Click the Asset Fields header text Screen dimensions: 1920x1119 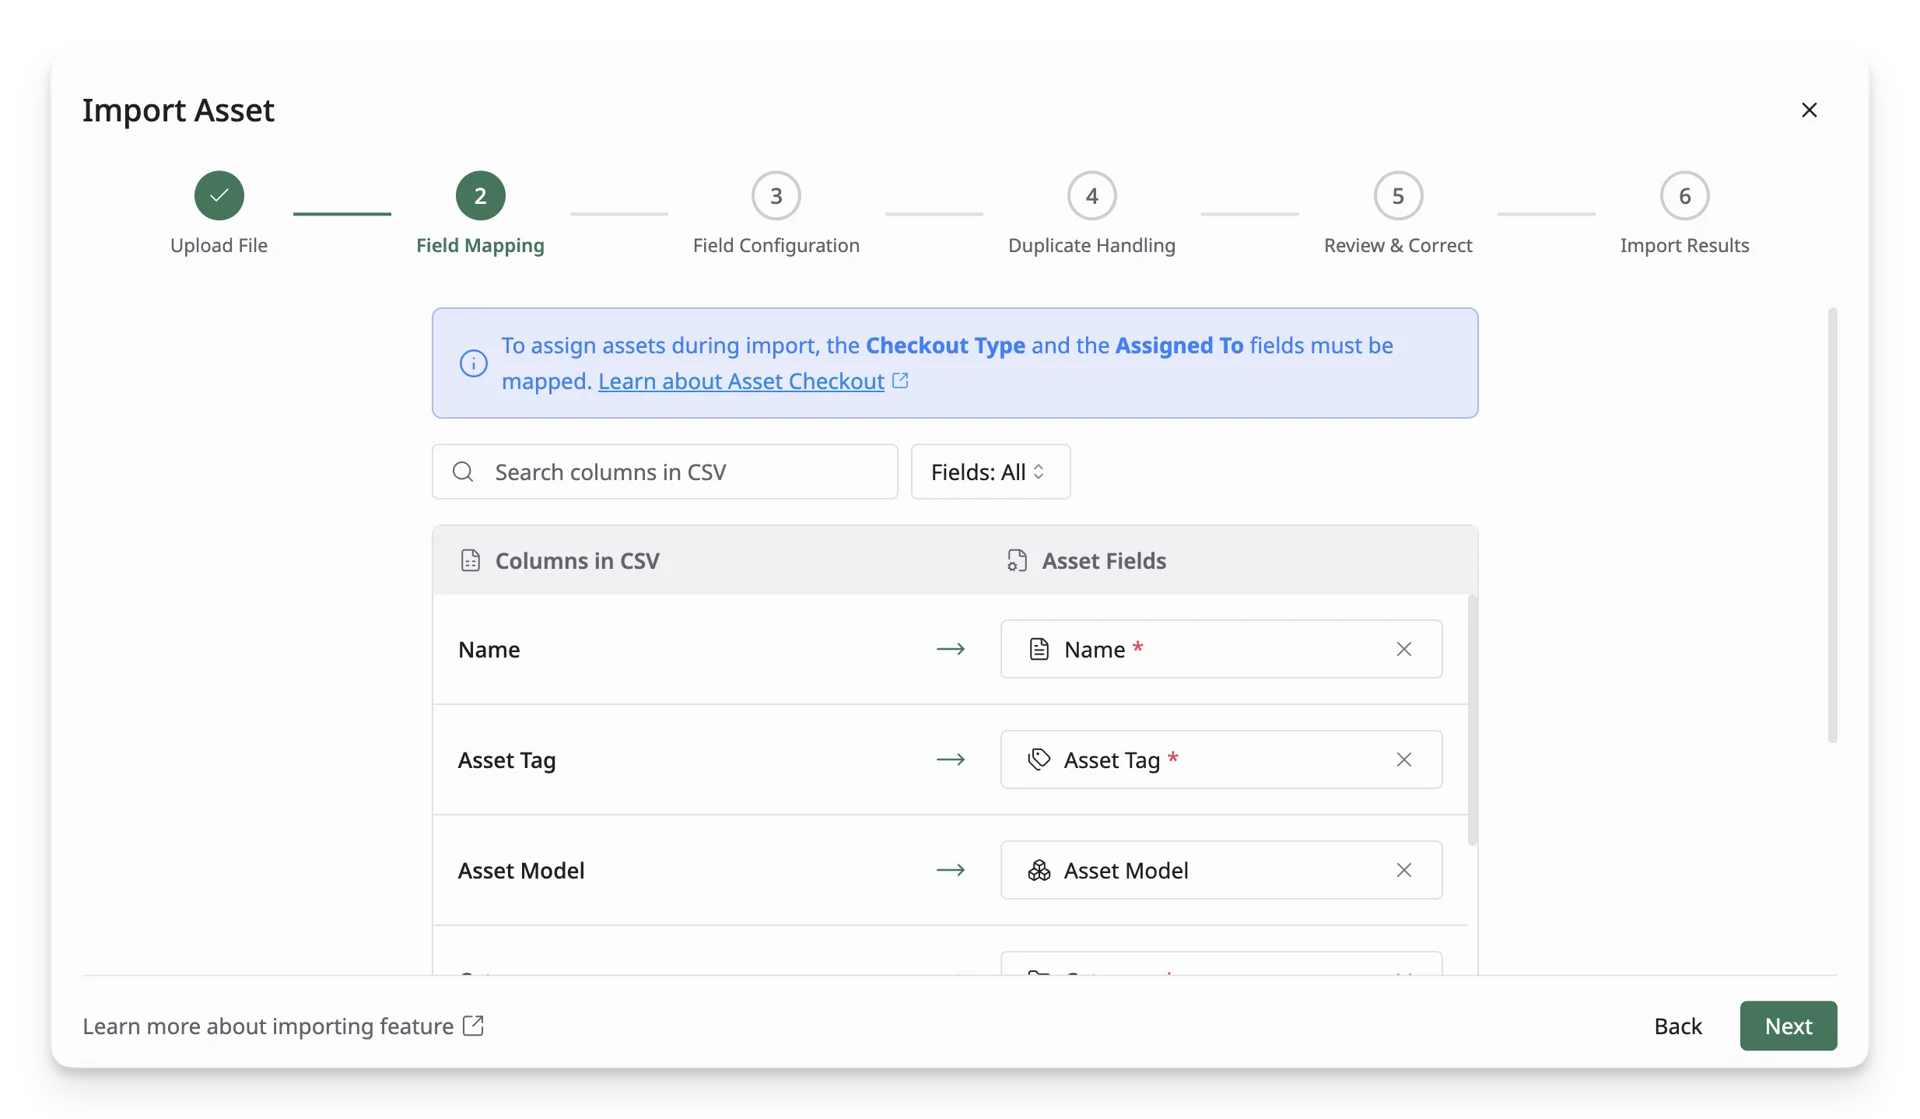pyautogui.click(x=1104, y=560)
